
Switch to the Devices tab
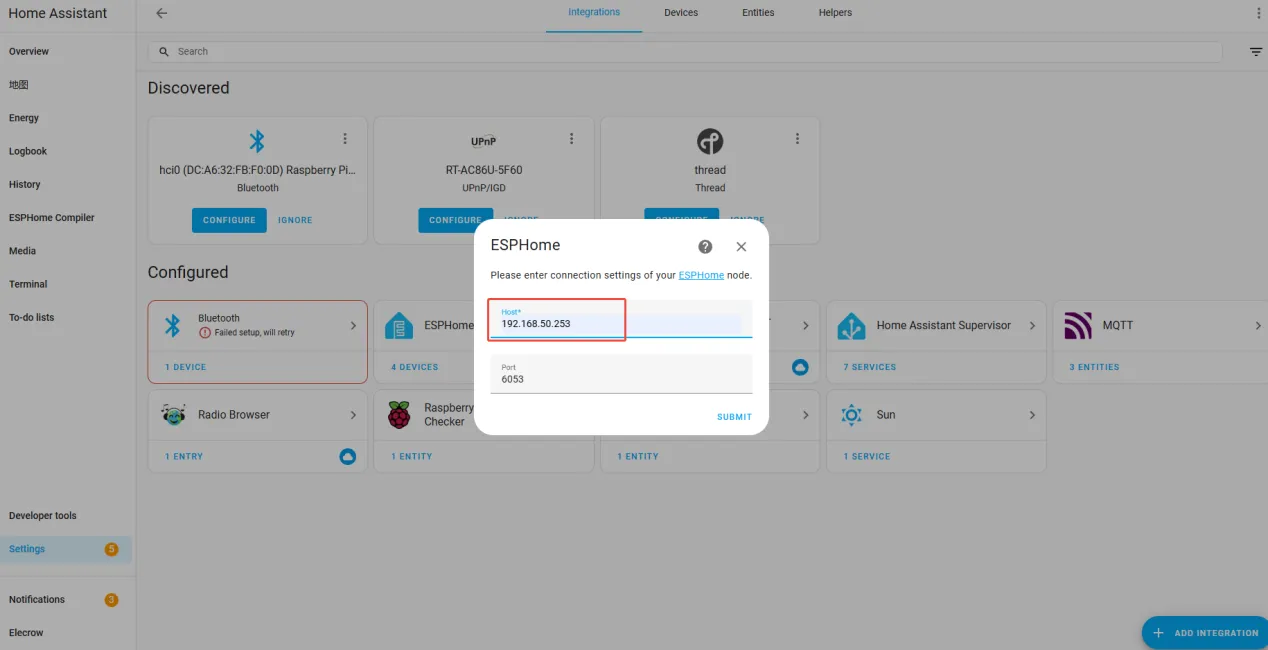coord(681,13)
